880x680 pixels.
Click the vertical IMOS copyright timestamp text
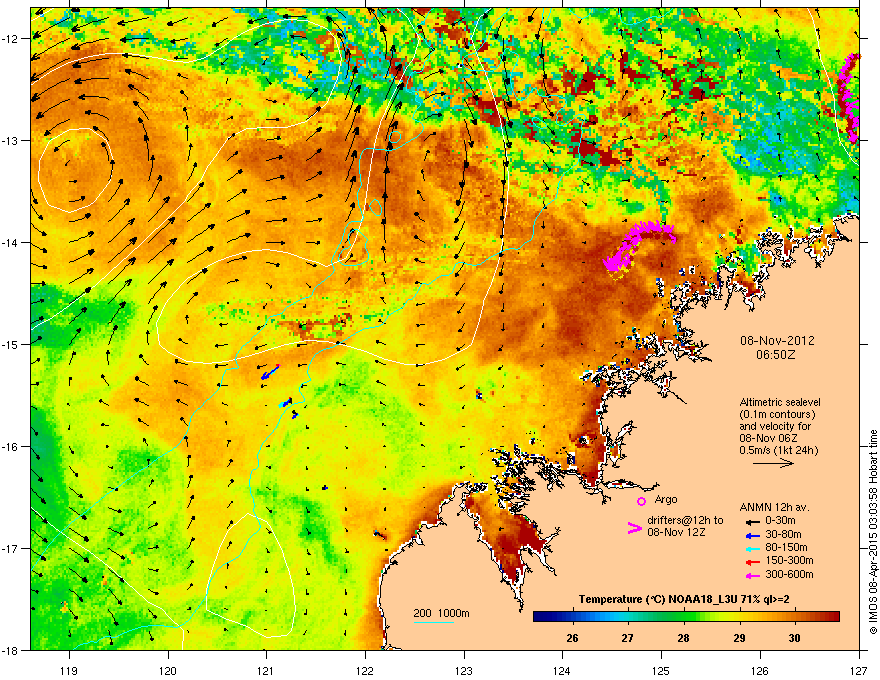click(873, 532)
